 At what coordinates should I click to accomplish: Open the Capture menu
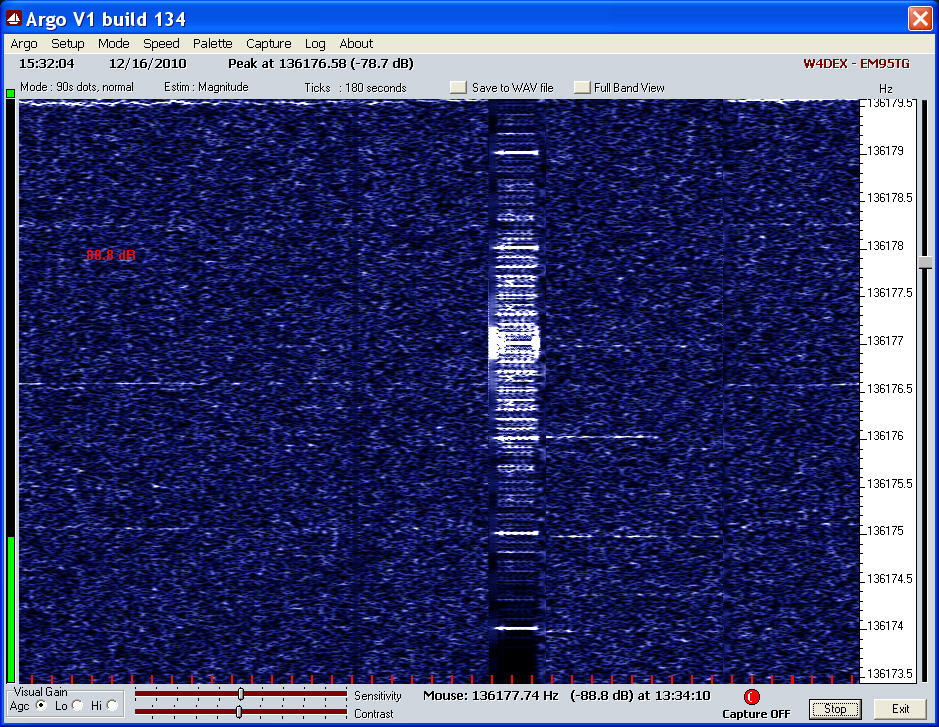(x=268, y=44)
